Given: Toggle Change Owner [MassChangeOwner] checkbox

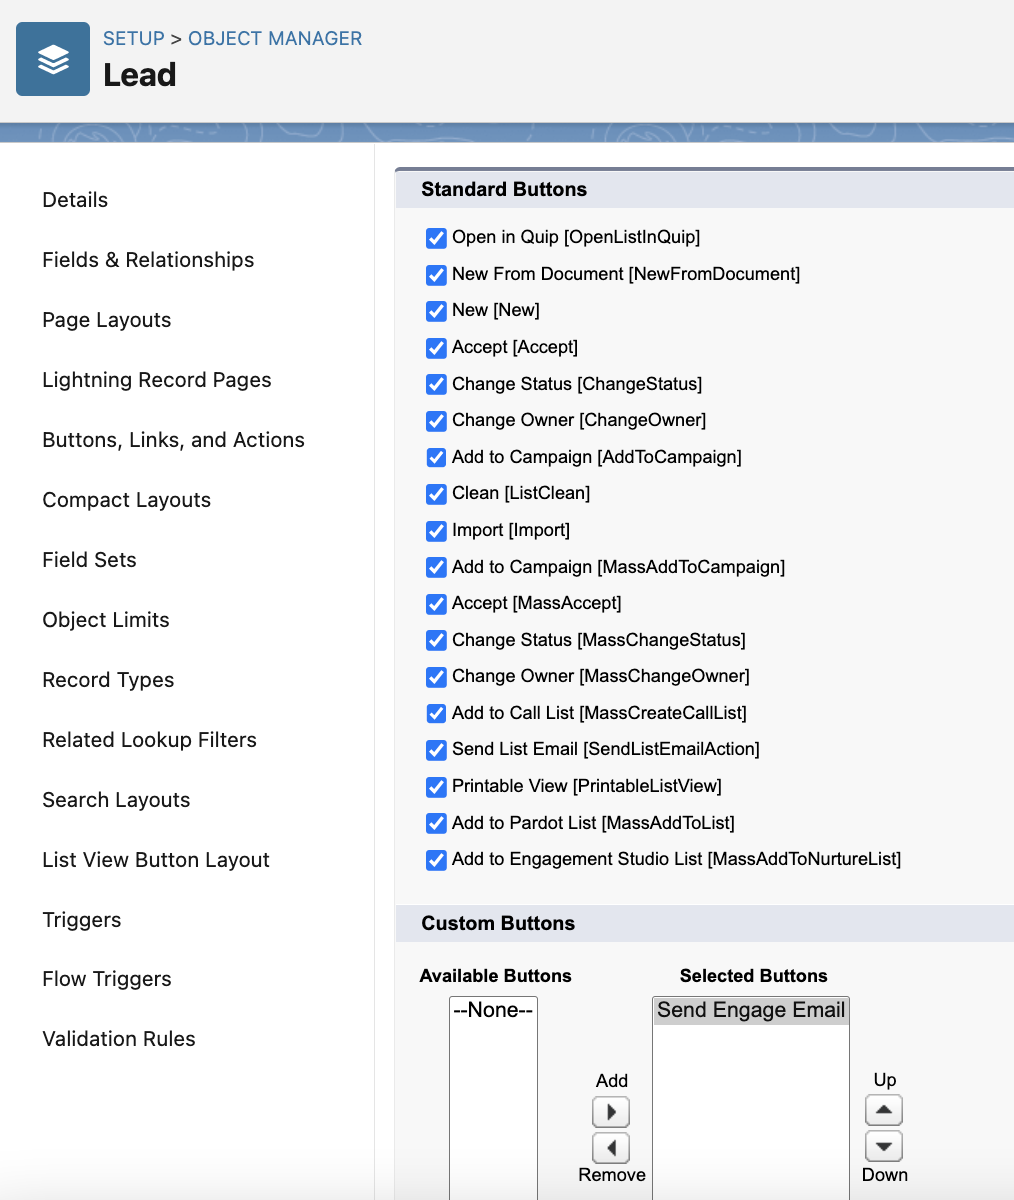Looking at the screenshot, I should (x=436, y=677).
